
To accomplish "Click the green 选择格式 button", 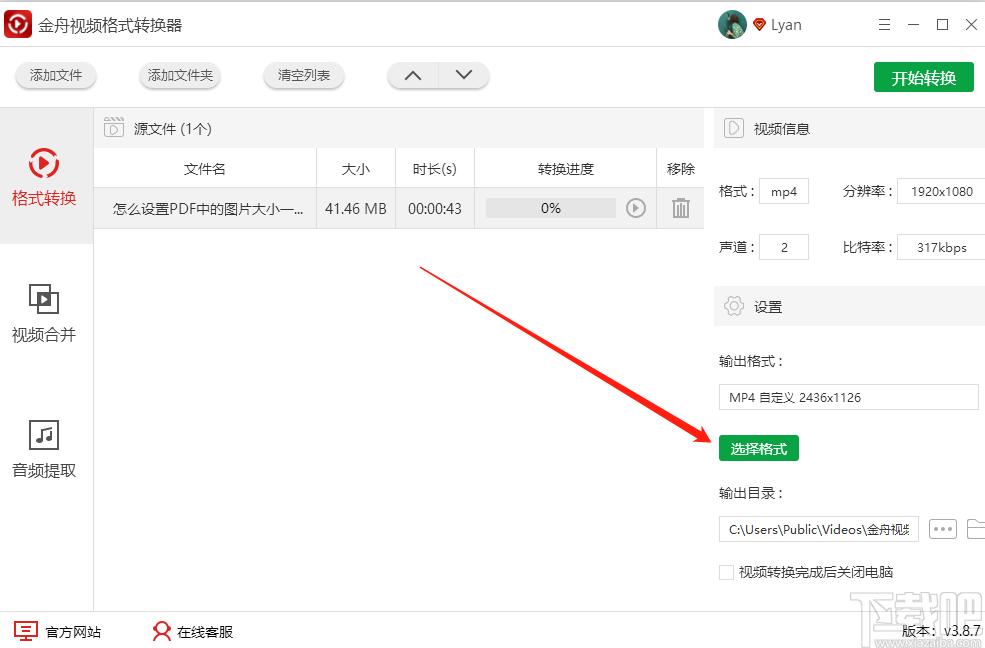I will (x=758, y=448).
